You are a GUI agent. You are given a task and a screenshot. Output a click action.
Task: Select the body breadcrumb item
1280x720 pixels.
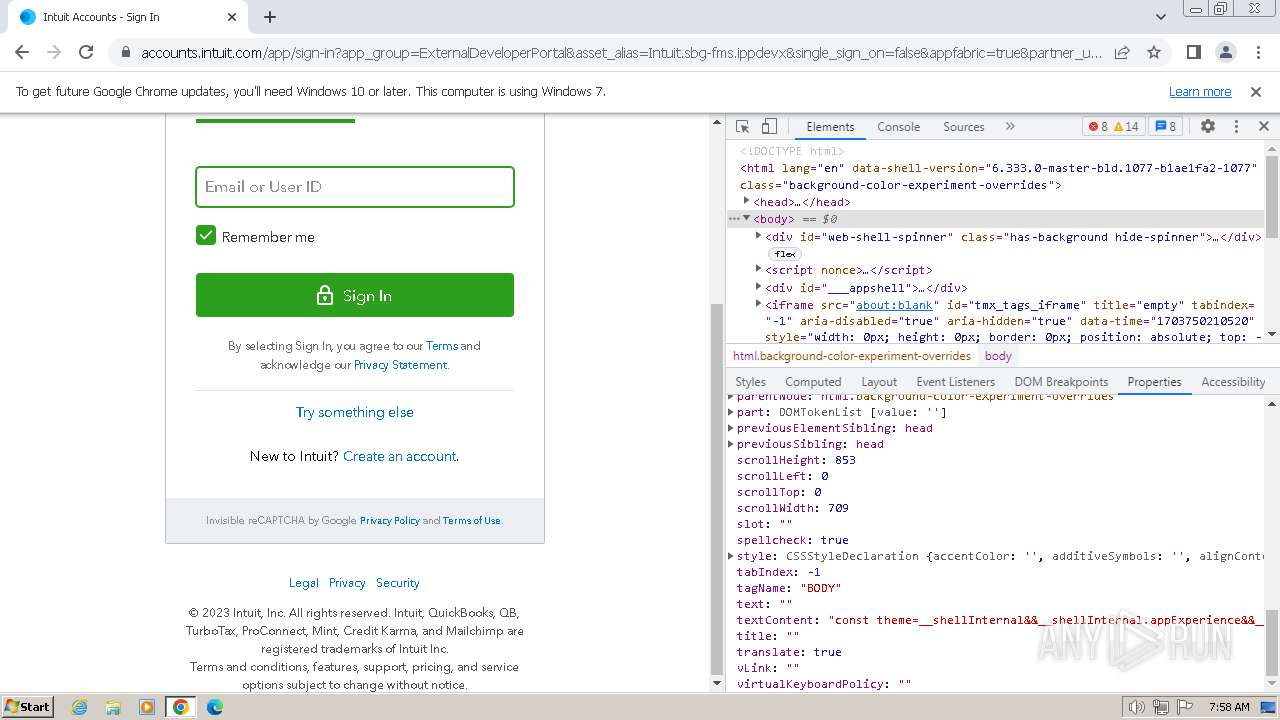click(998, 356)
